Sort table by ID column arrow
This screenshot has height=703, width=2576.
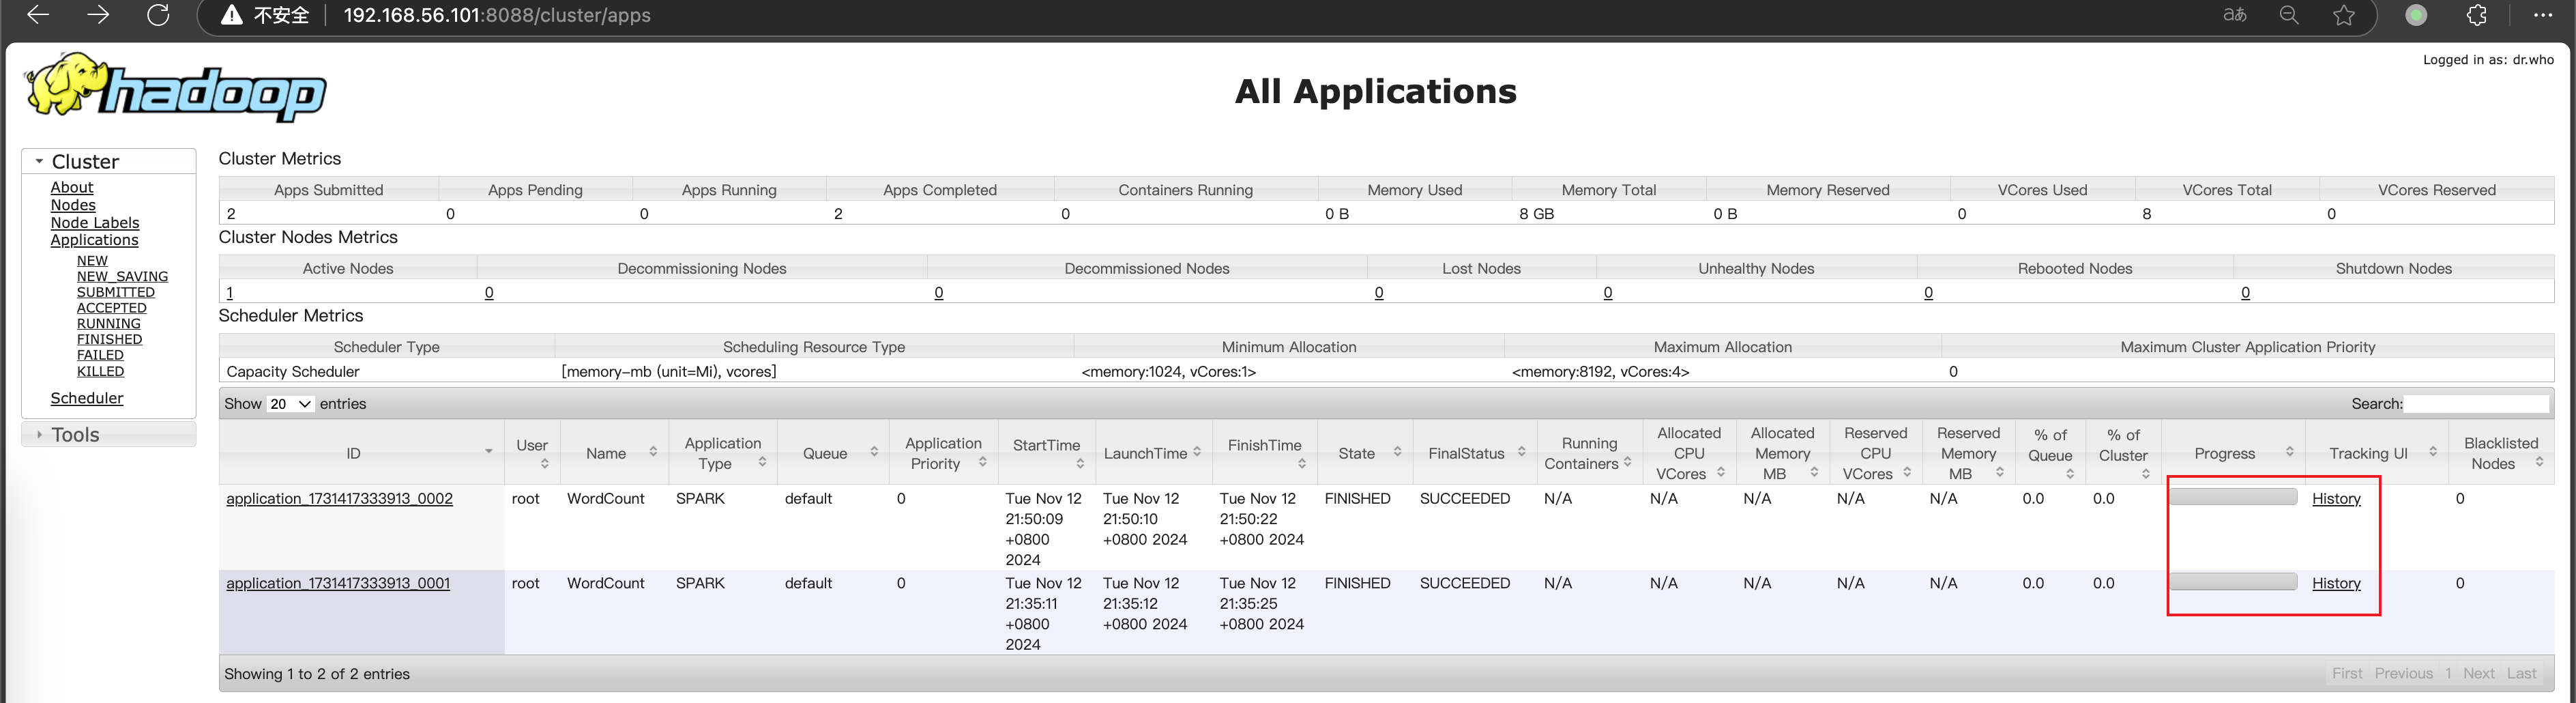[x=488, y=452]
